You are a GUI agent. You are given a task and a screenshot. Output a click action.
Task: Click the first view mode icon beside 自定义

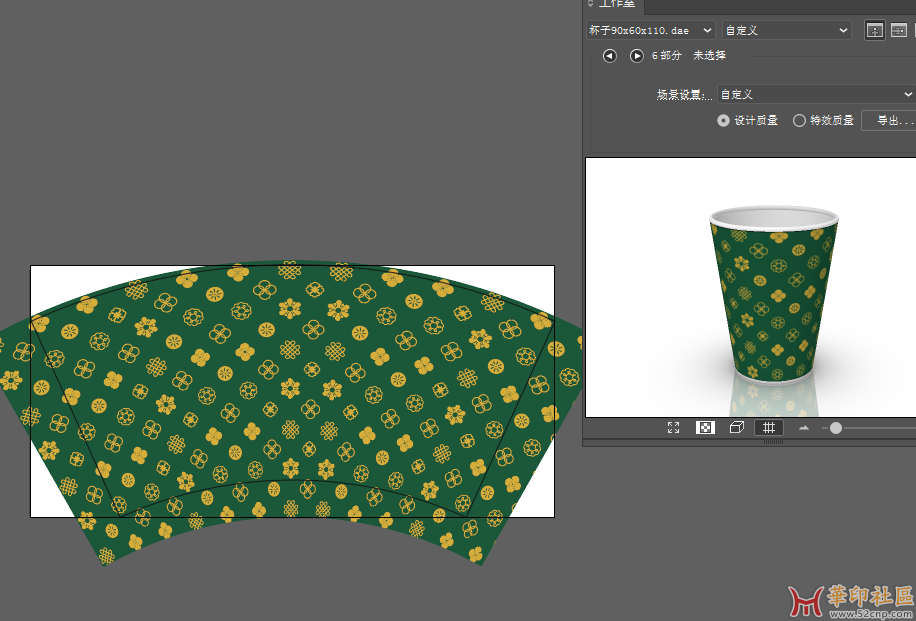875,31
